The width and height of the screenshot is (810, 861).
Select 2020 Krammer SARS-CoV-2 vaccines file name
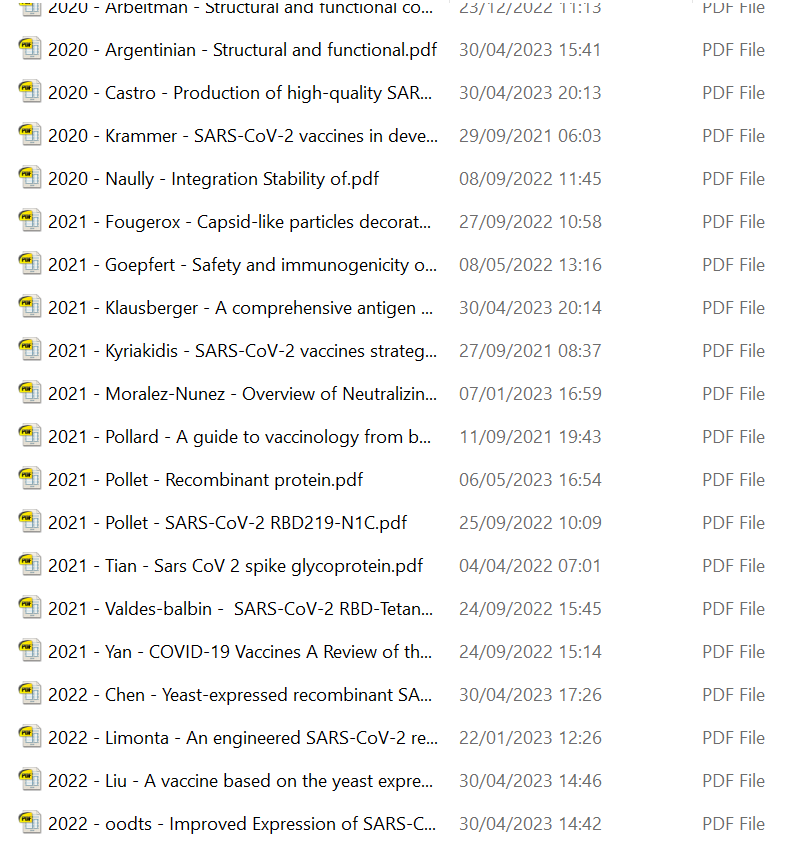[x=243, y=136]
